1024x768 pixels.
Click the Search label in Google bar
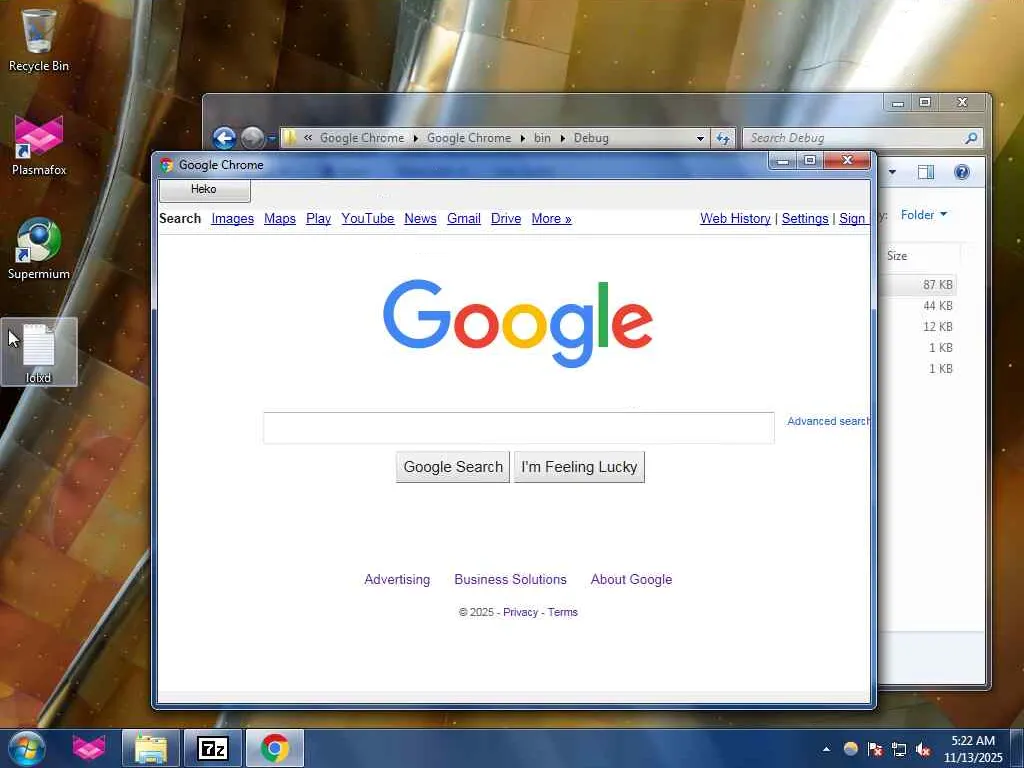coord(180,219)
